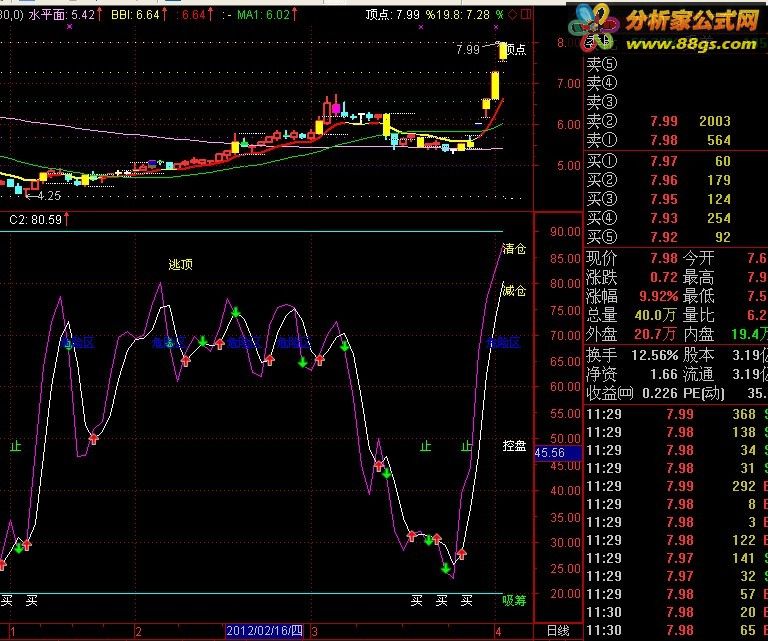Image resolution: width=768 pixels, height=641 pixels.
Task: Click the 卖① price 7.98
Action: (x=664, y=141)
